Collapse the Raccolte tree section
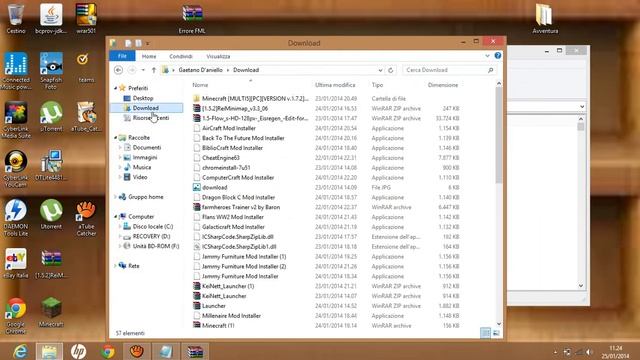 click(x=116, y=138)
